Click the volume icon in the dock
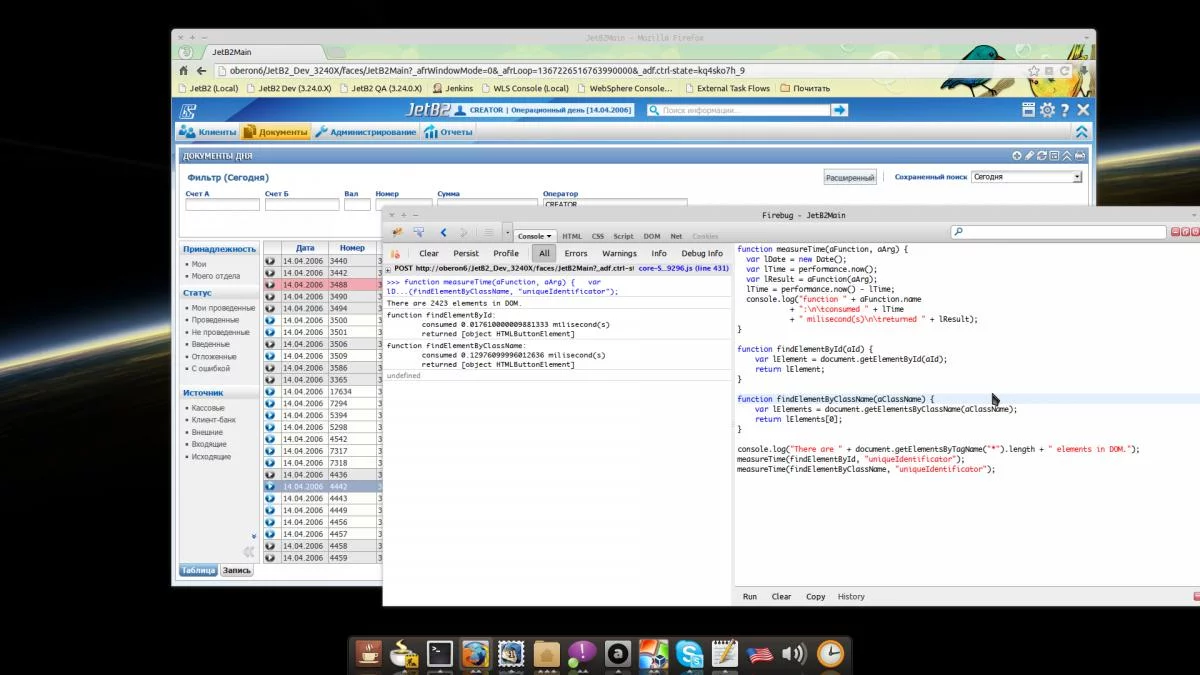1200x675 pixels. pos(794,654)
